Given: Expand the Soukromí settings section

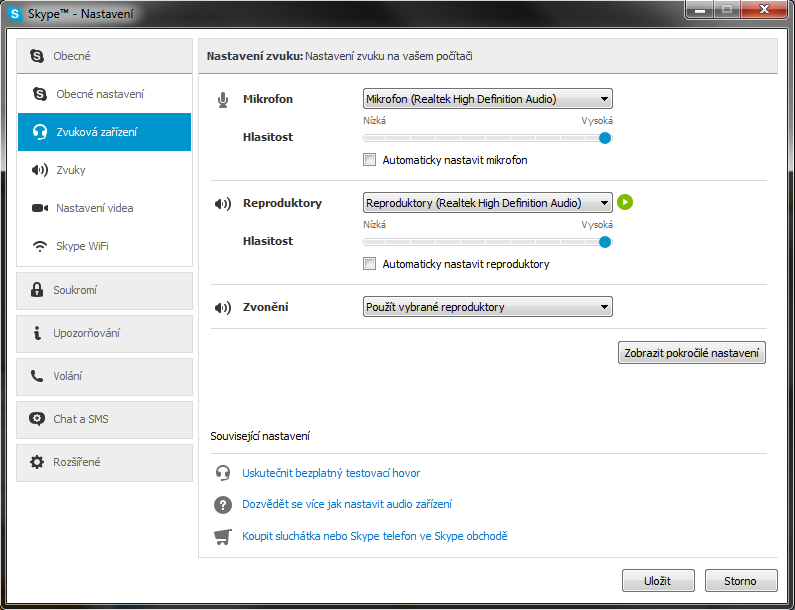Looking at the screenshot, I should tap(104, 291).
